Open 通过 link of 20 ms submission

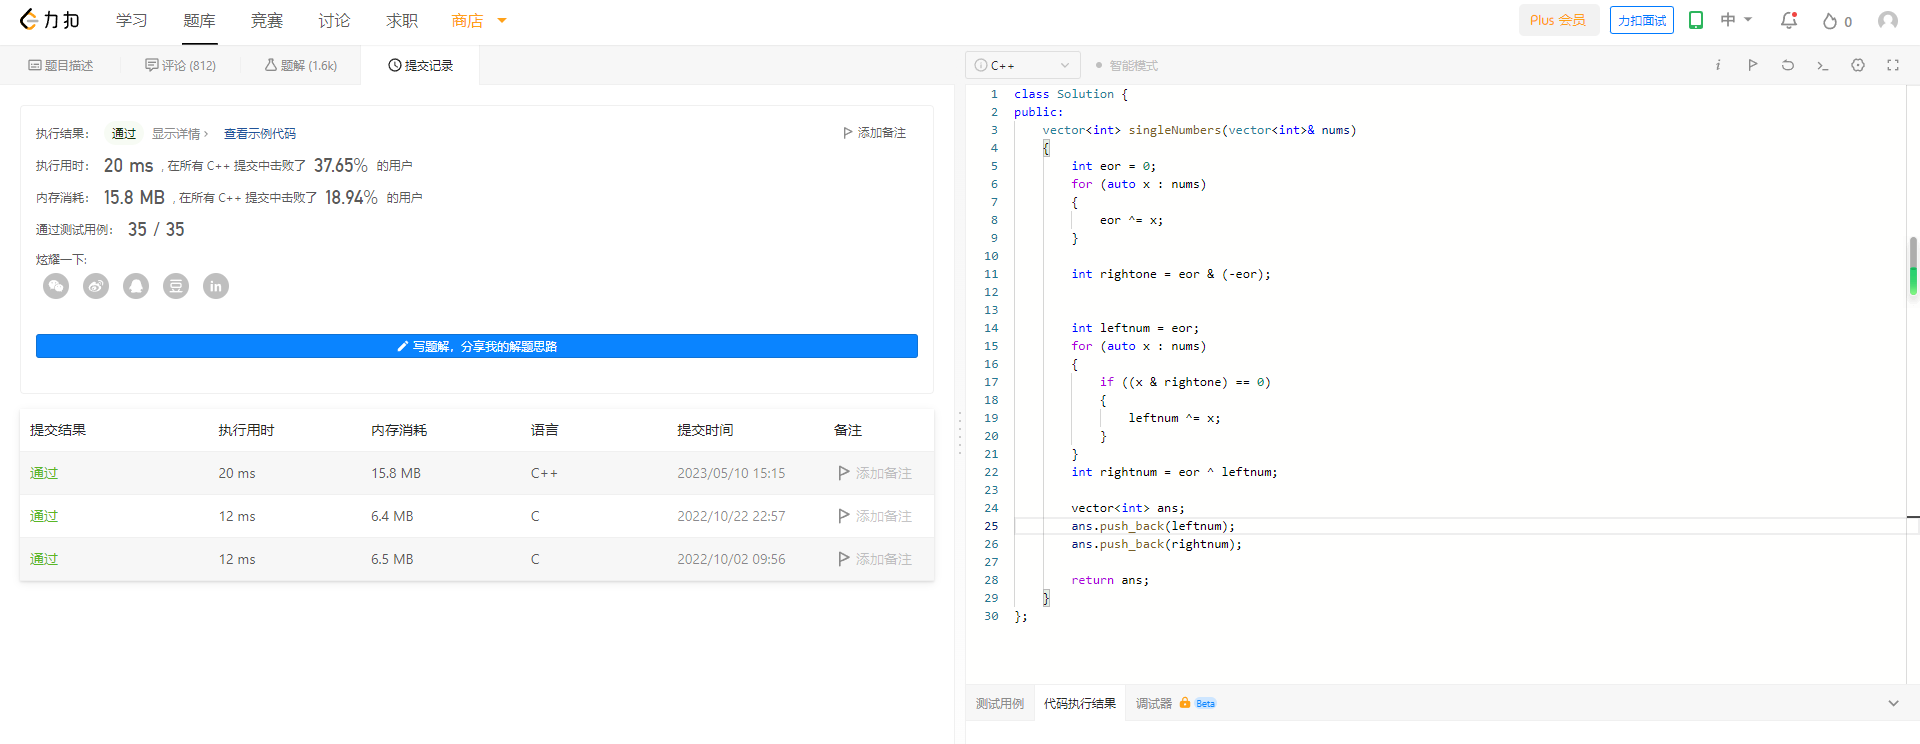tap(44, 473)
